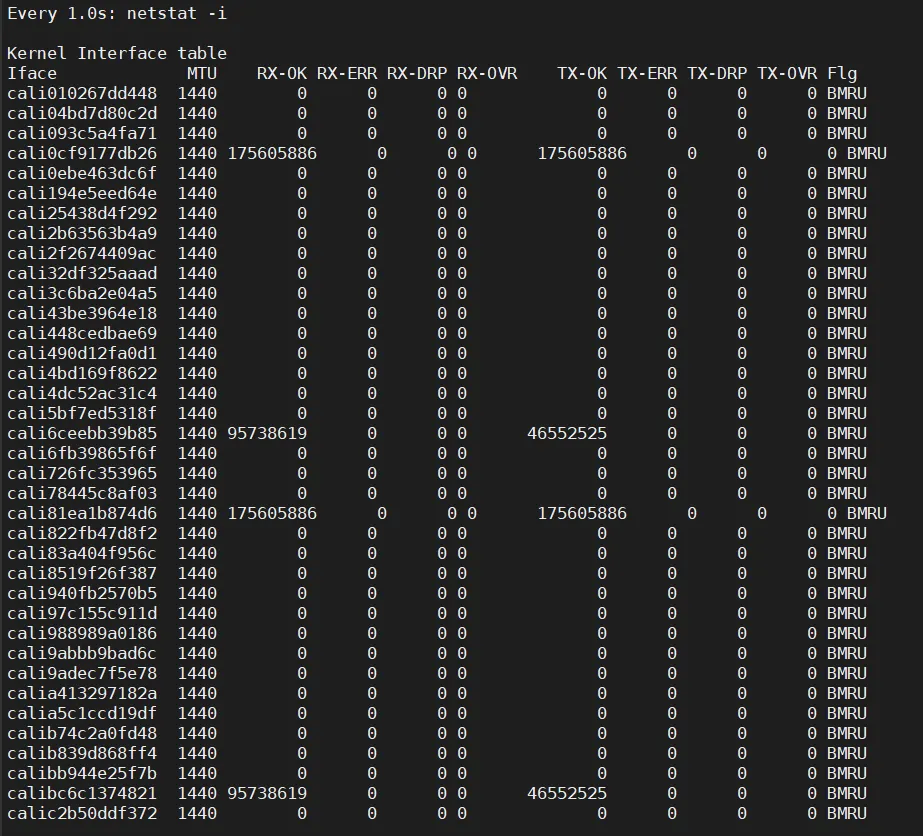923x836 pixels.
Task: Select interface name cali6fb39865f6f
Action: pos(82,454)
